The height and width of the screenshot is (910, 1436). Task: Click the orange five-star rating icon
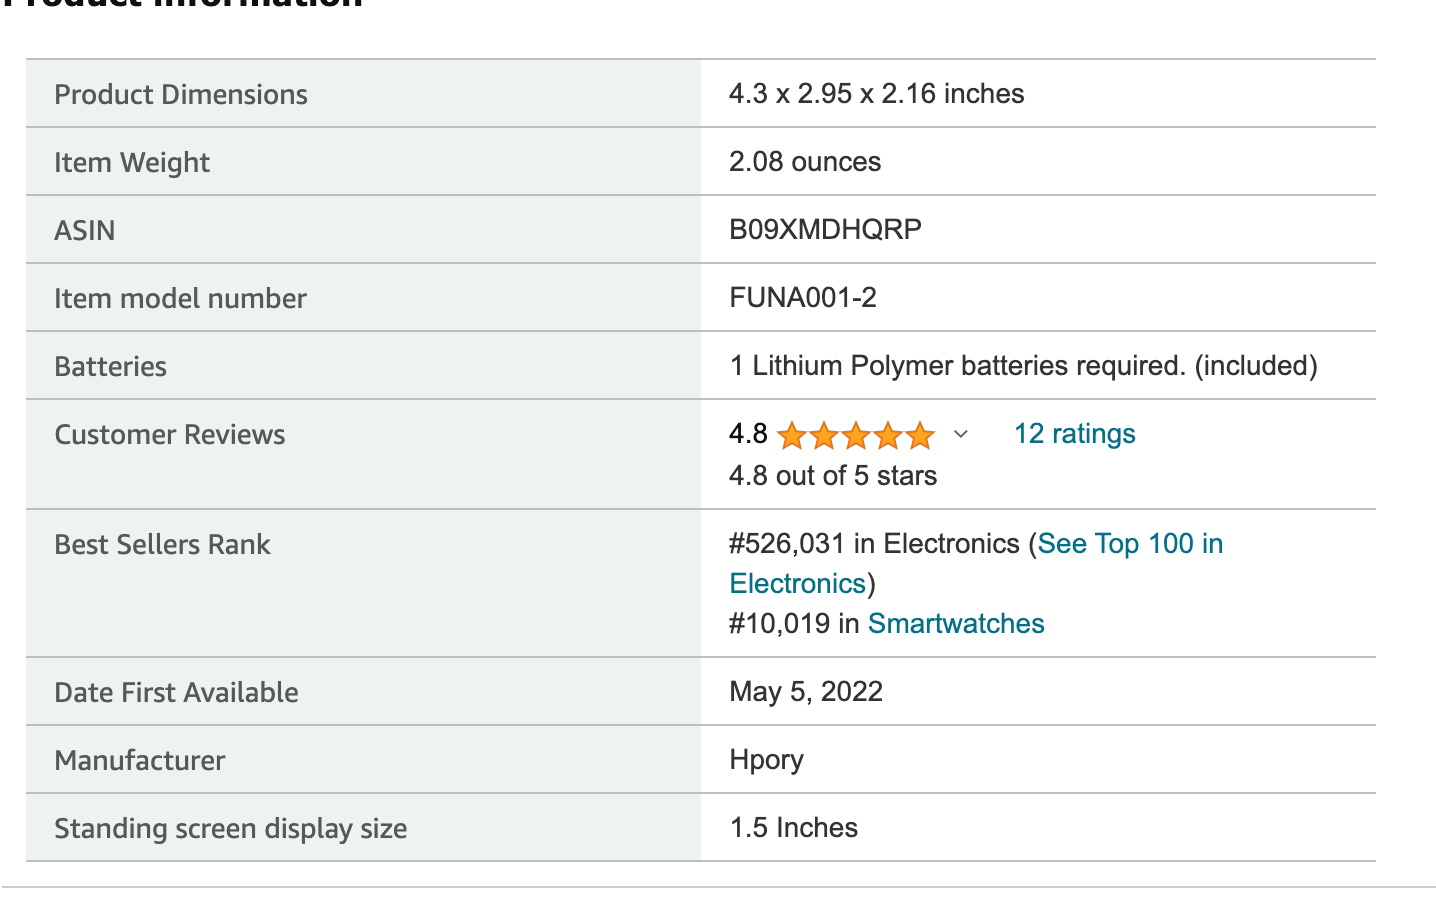[x=855, y=435]
